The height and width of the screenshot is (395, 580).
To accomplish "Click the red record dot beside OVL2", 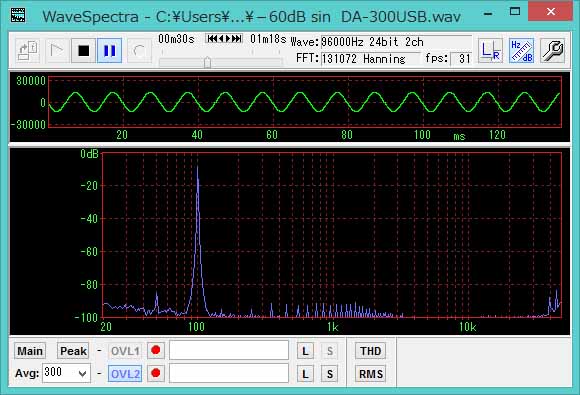I will [156, 373].
